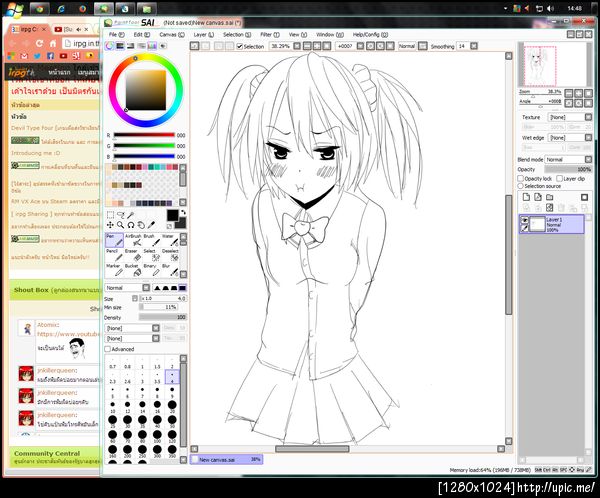Image resolution: width=600 pixels, height=498 pixels.
Task: Open the brush mode Normal dropdown
Action: click(x=127, y=287)
